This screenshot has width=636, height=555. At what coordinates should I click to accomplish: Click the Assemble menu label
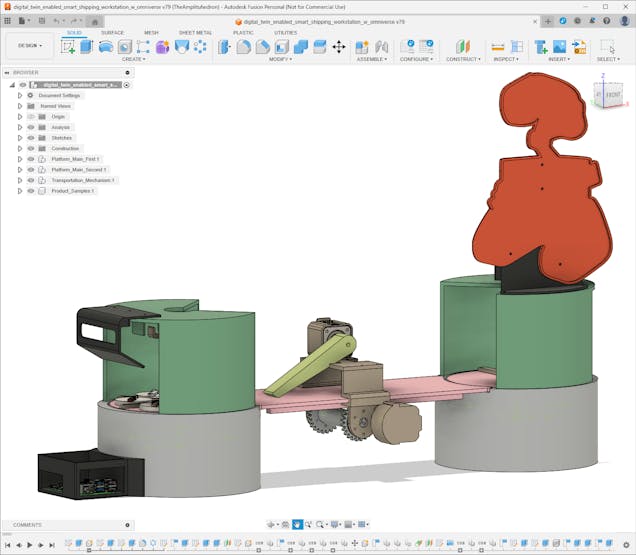tap(371, 59)
